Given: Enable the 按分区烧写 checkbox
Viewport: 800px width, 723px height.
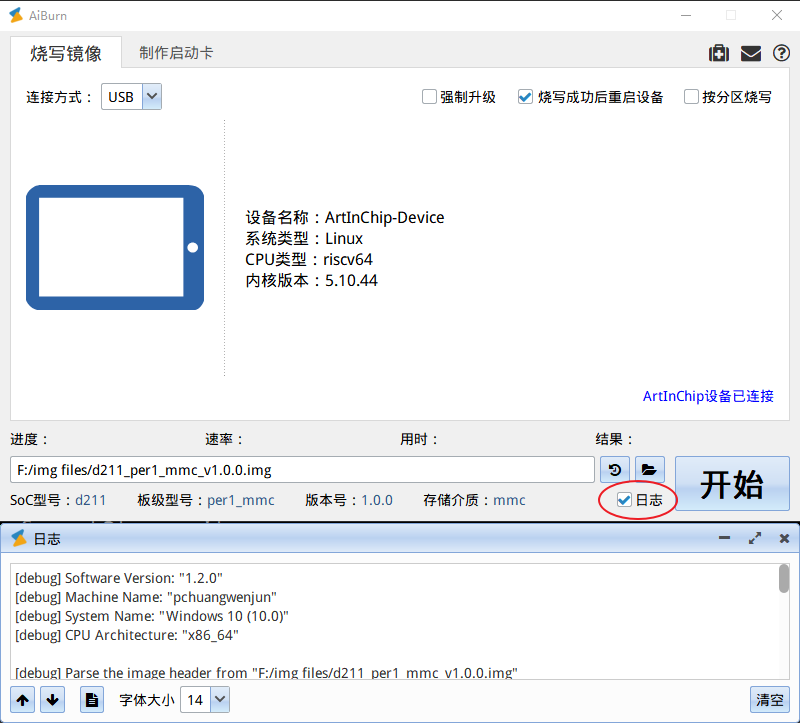Looking at the screenshot, I should coord(691,97).
